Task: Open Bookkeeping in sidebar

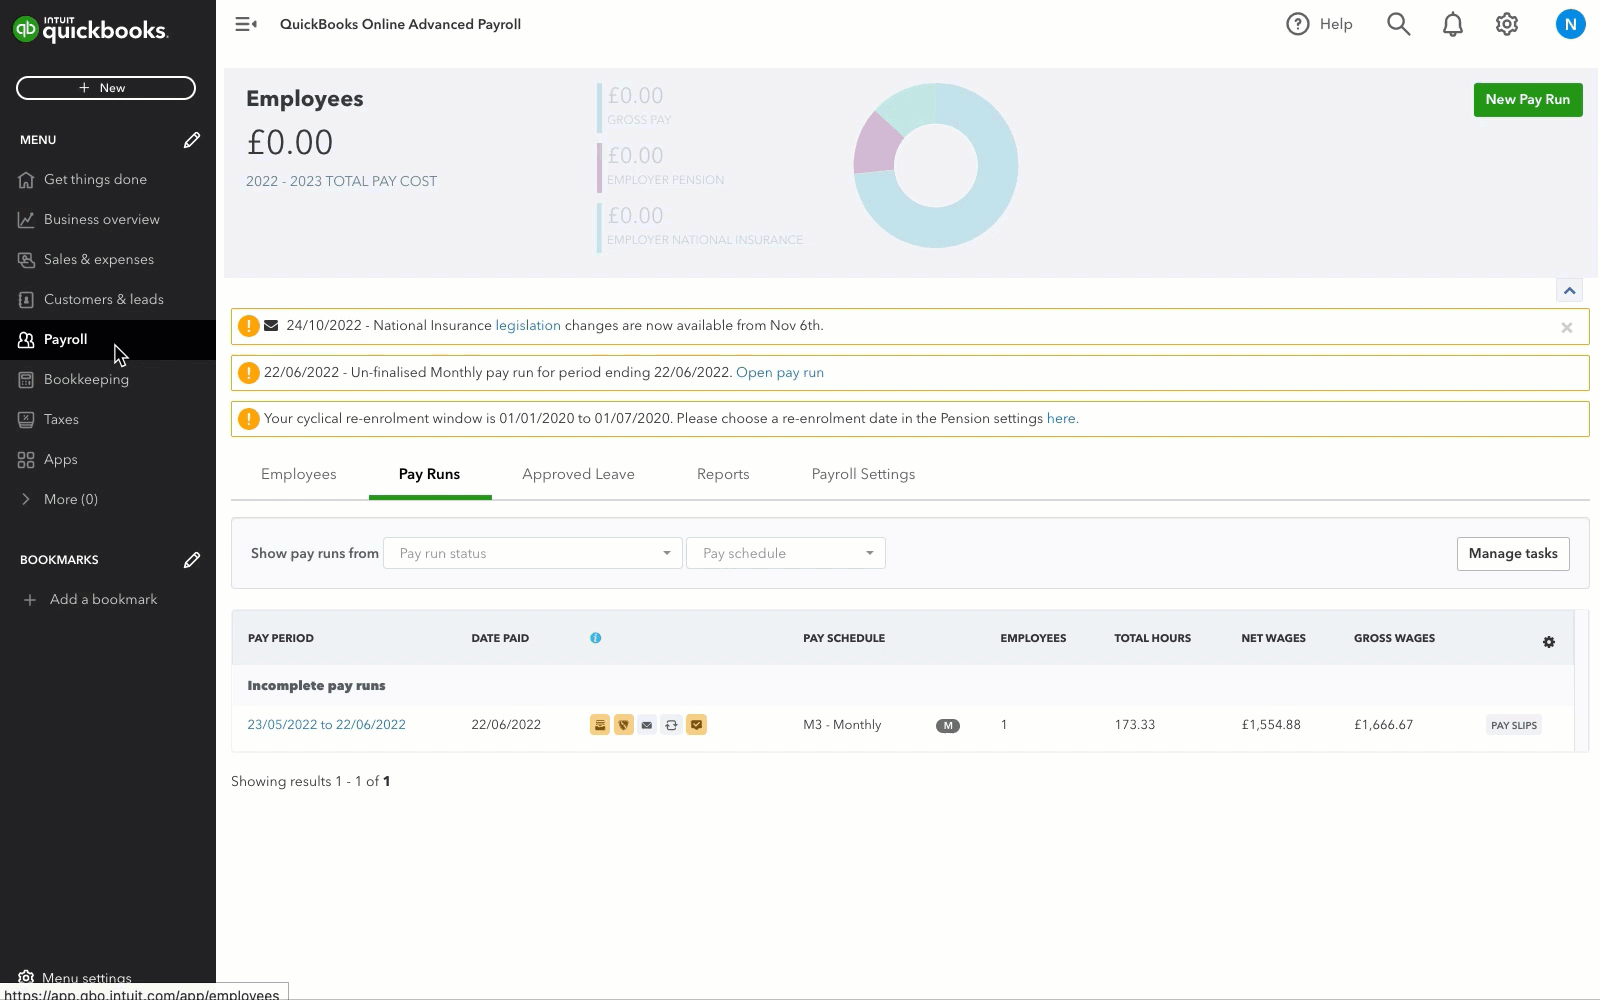Action: [x=108, y=380]
